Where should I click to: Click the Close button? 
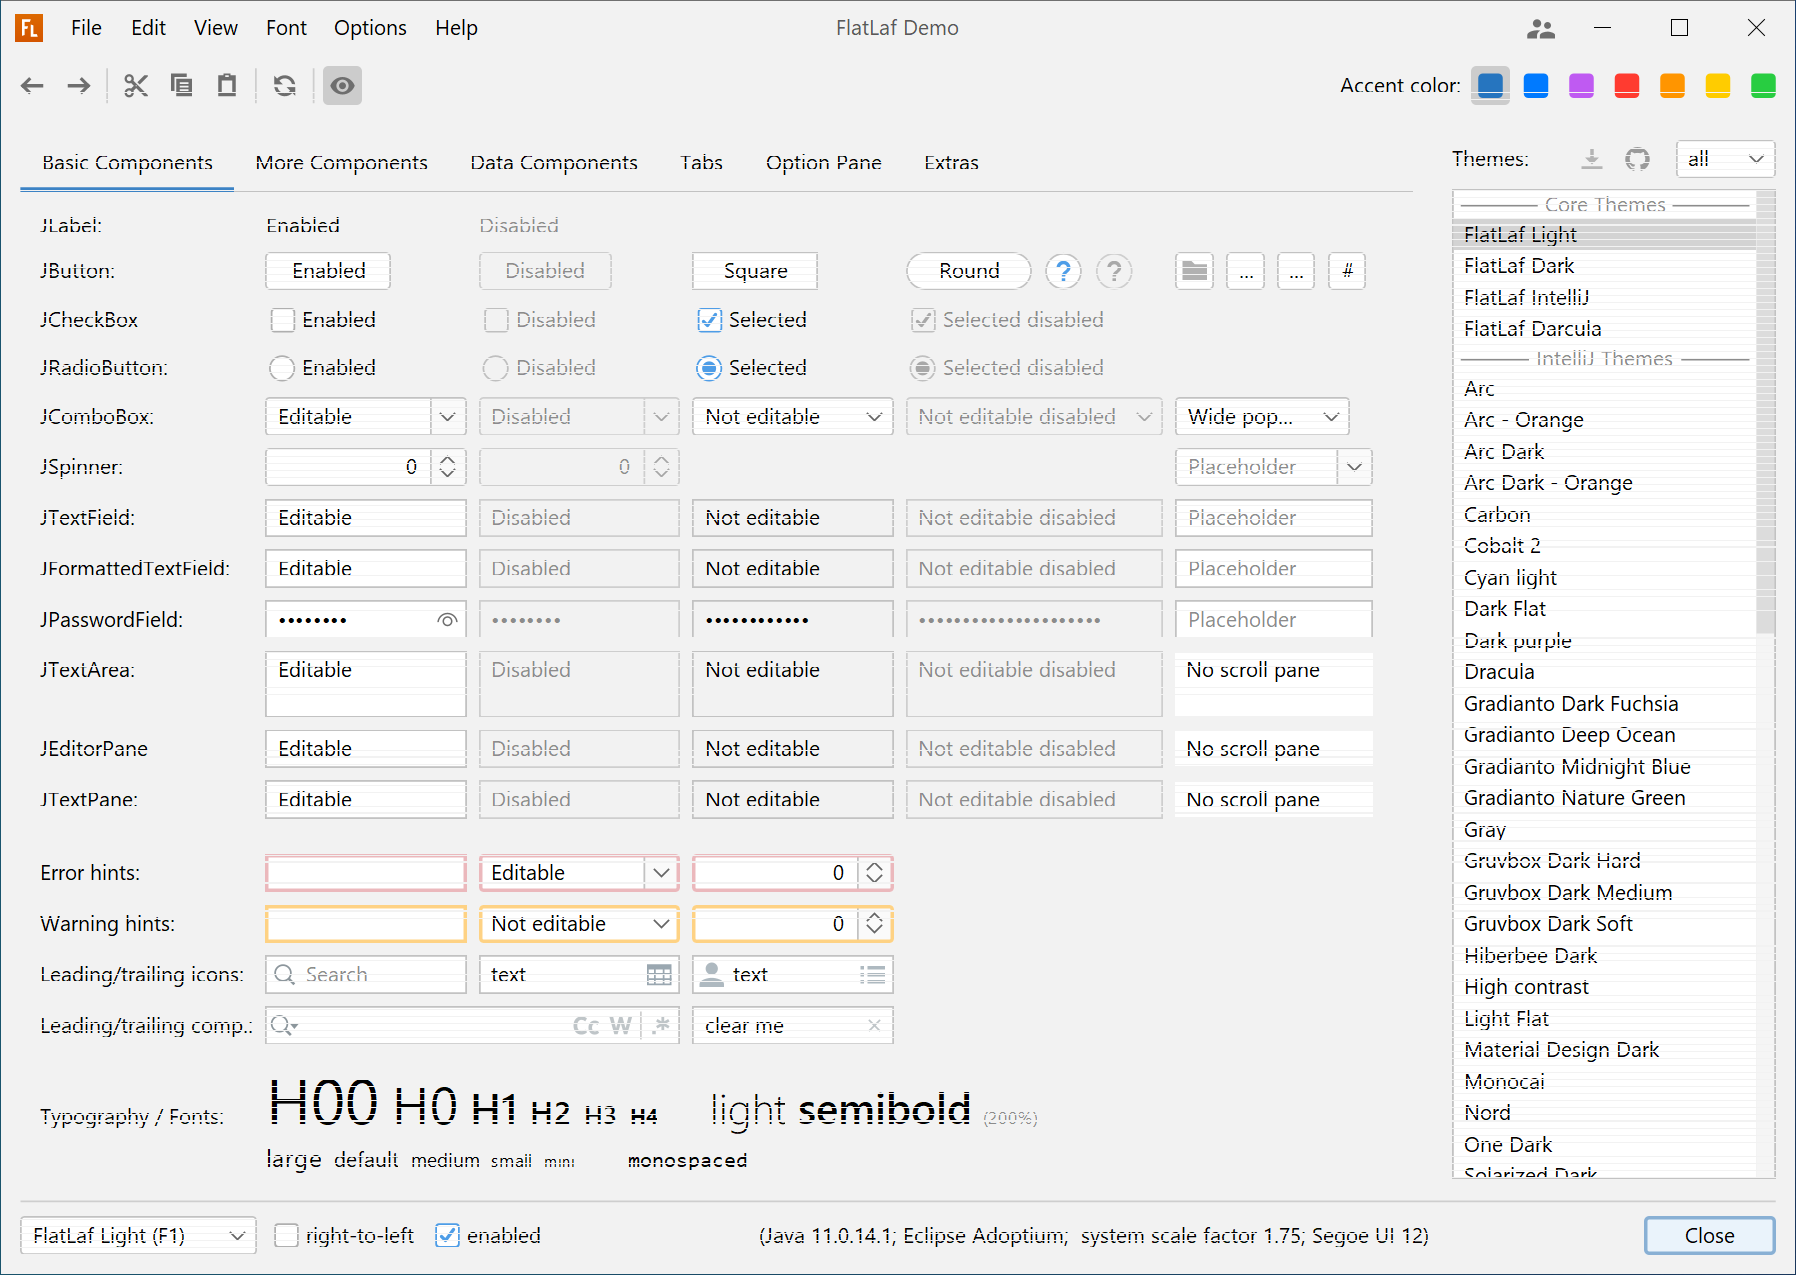tap(1709, 1235)
